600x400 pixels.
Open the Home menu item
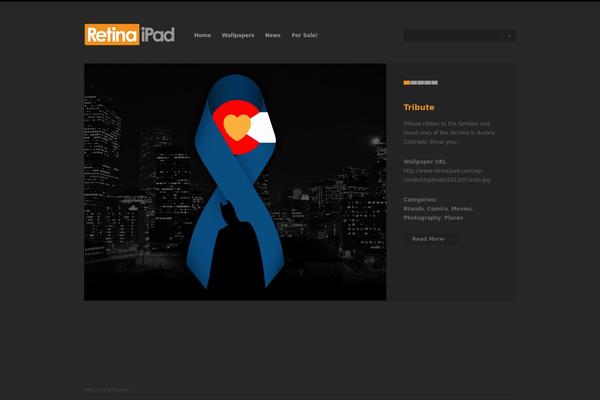202,35
